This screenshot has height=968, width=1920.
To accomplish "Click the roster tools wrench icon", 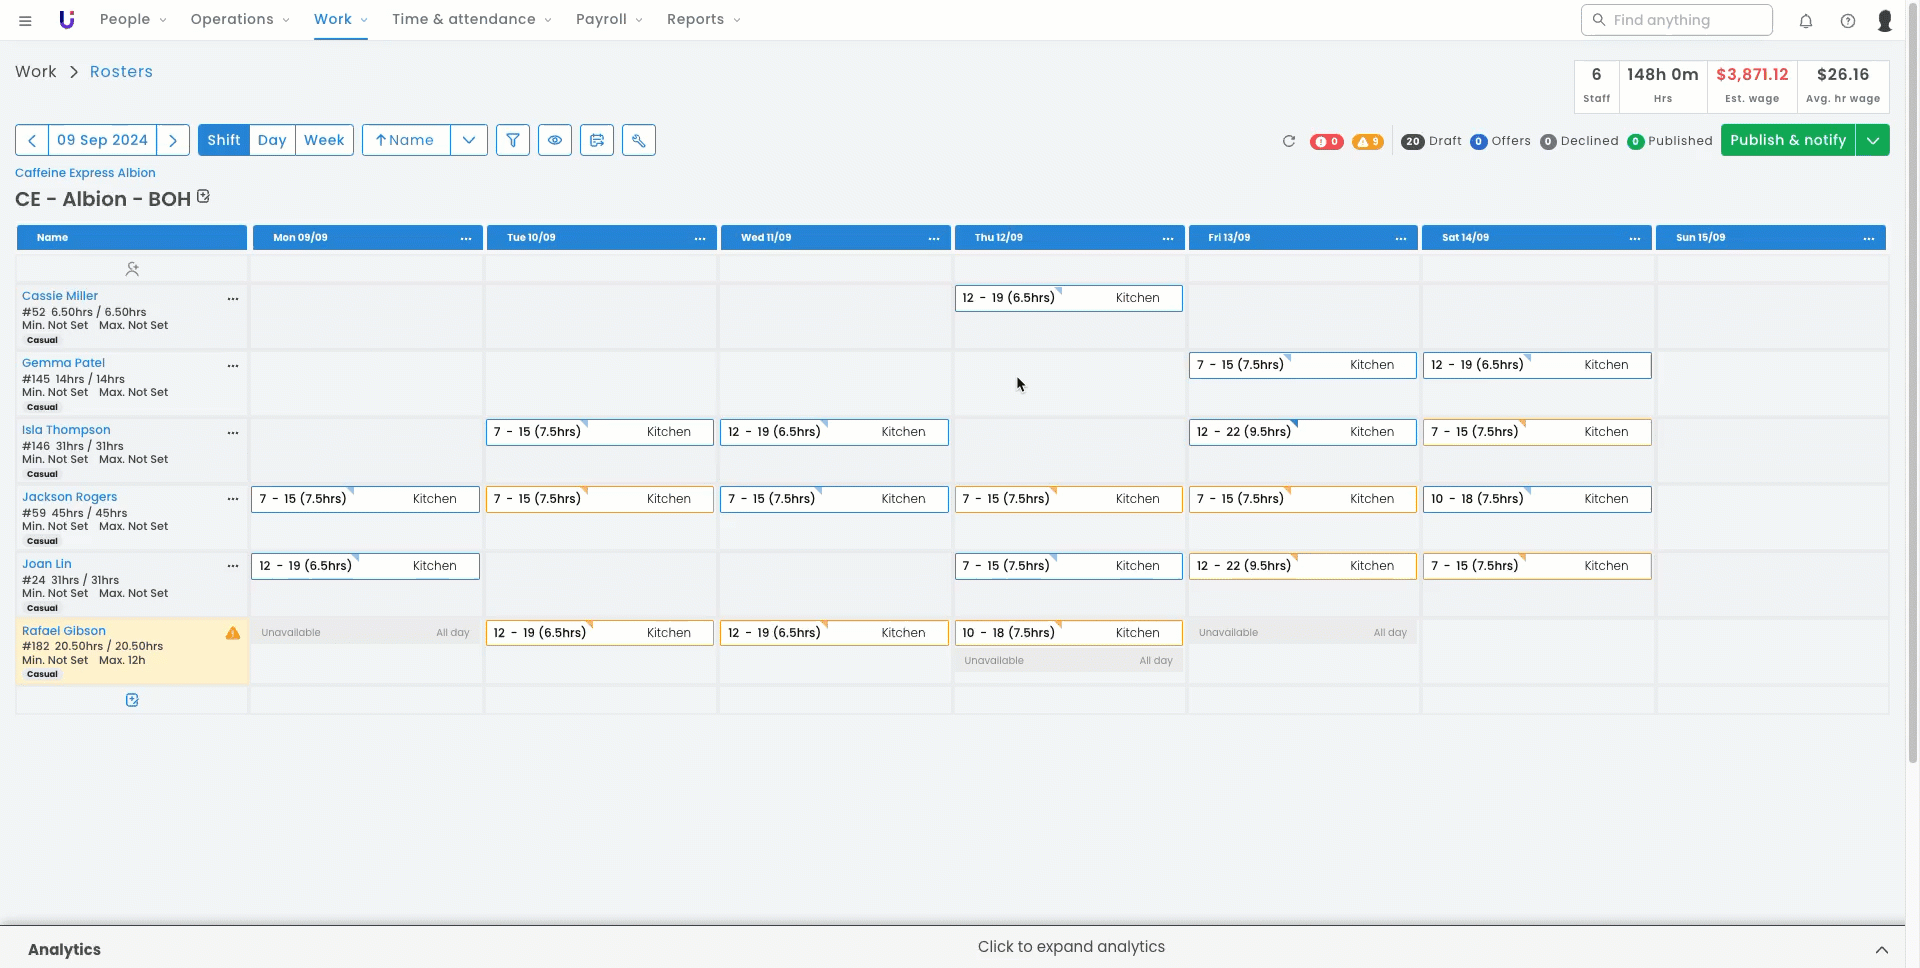I will [639, 140].
